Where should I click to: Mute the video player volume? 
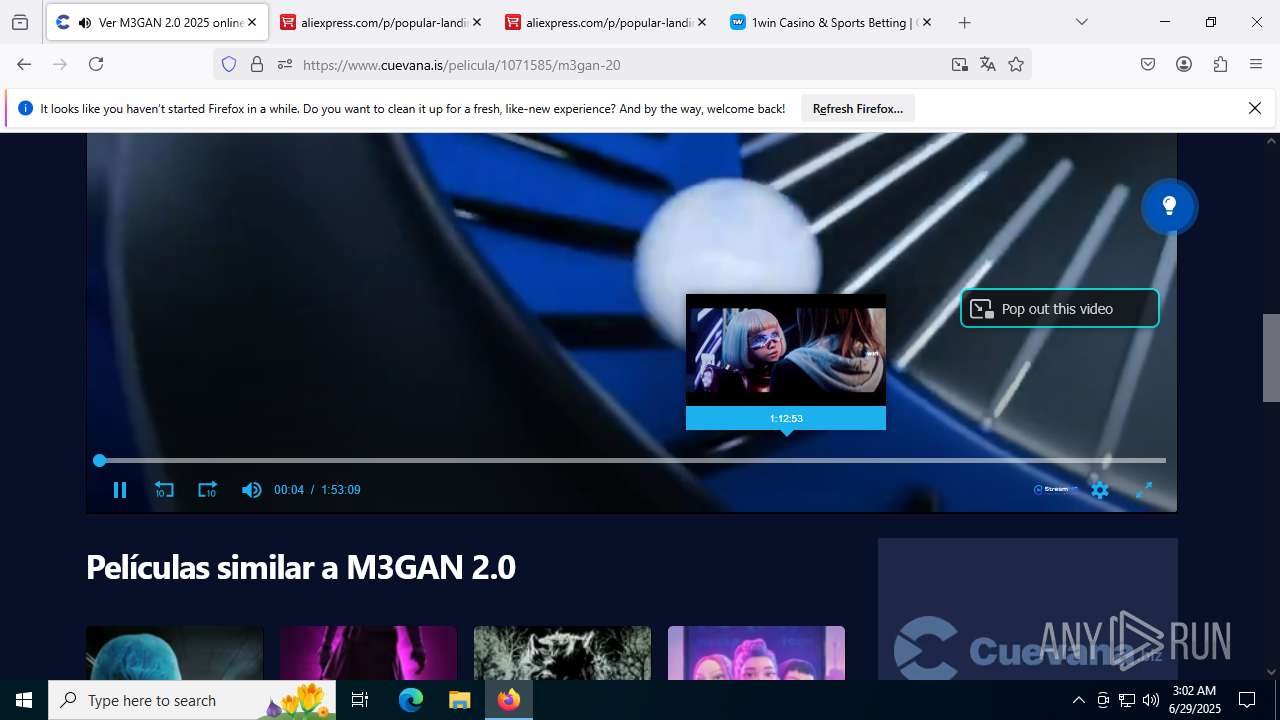point(251,490)
